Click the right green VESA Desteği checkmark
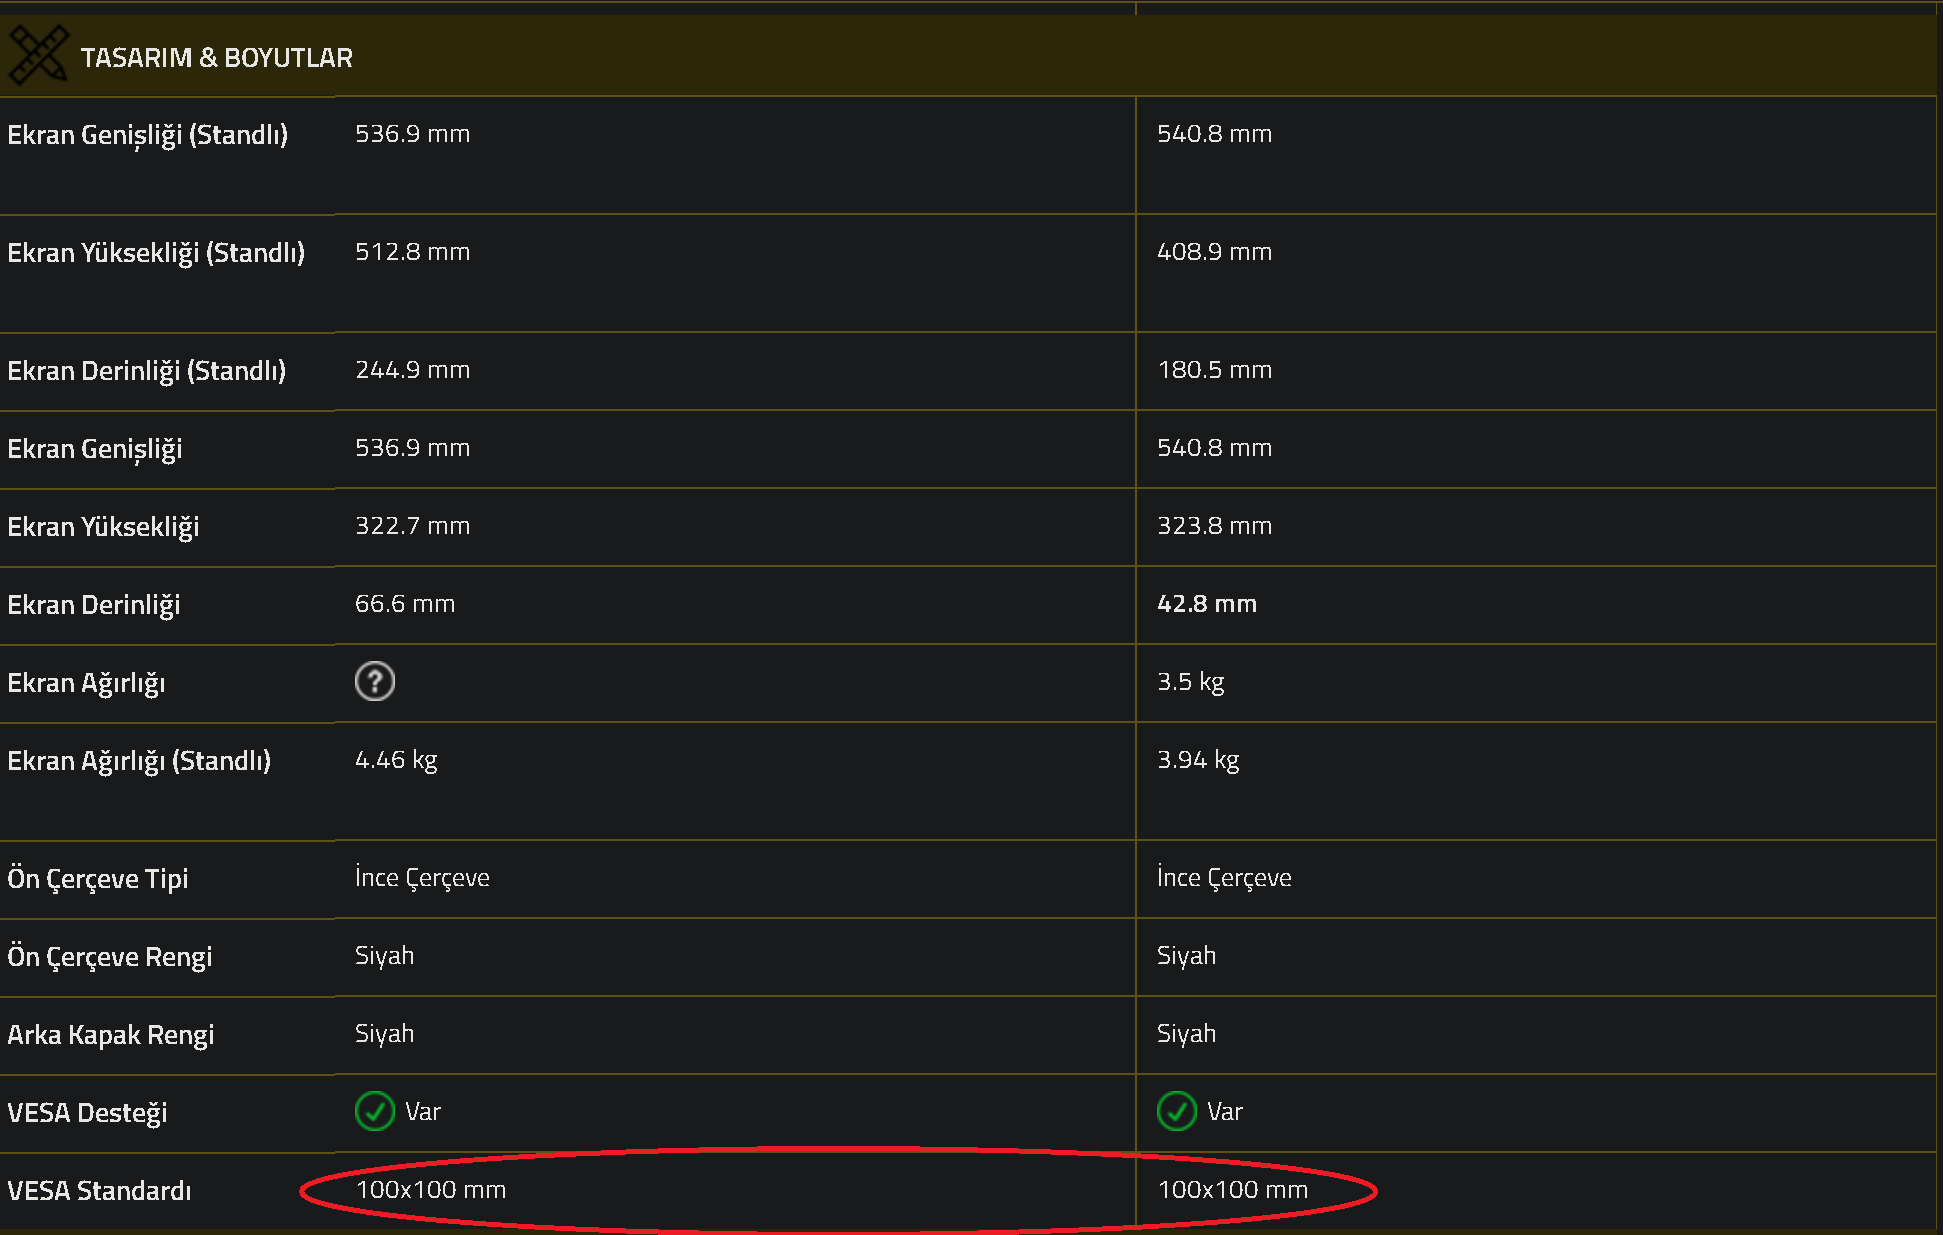The image size is (1943, 1235). pos(1177,1111)
